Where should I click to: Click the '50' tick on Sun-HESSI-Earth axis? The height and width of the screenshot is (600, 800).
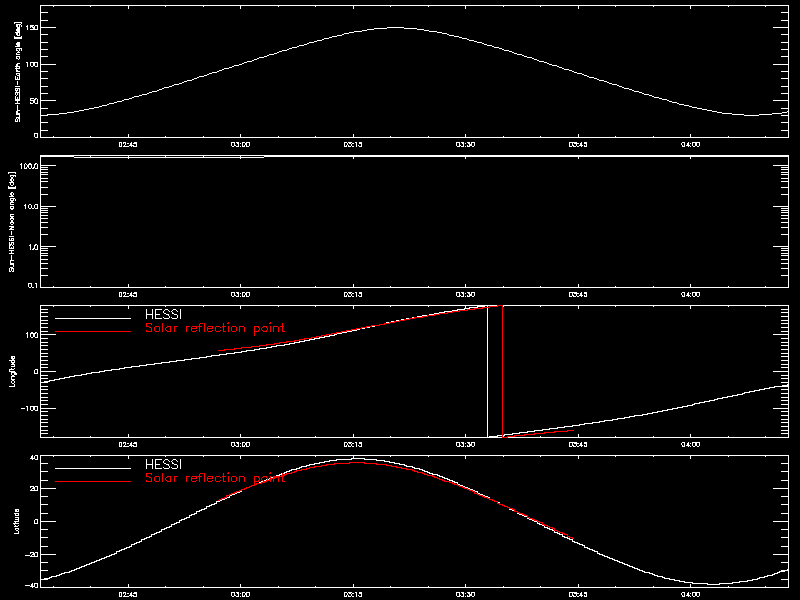34,101
